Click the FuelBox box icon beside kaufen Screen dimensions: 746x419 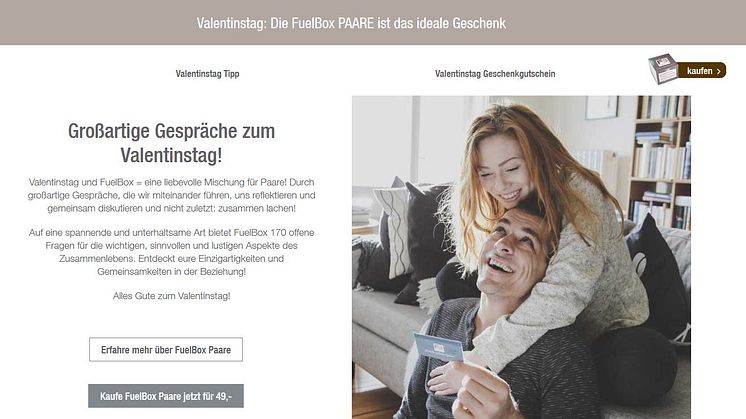(x=663, y=69)
